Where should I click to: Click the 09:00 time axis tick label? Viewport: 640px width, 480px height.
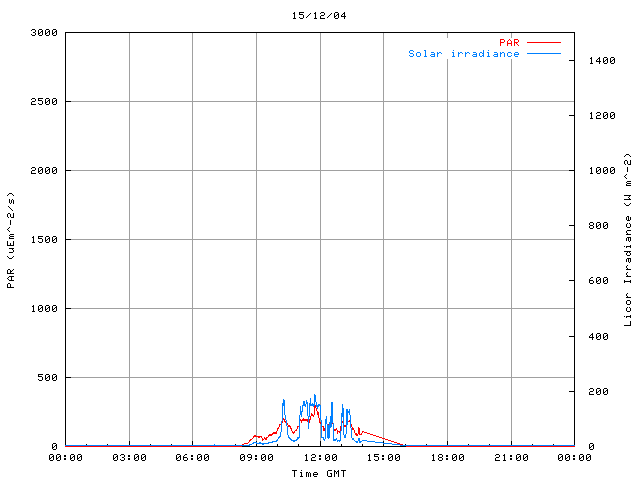(256, 458)
